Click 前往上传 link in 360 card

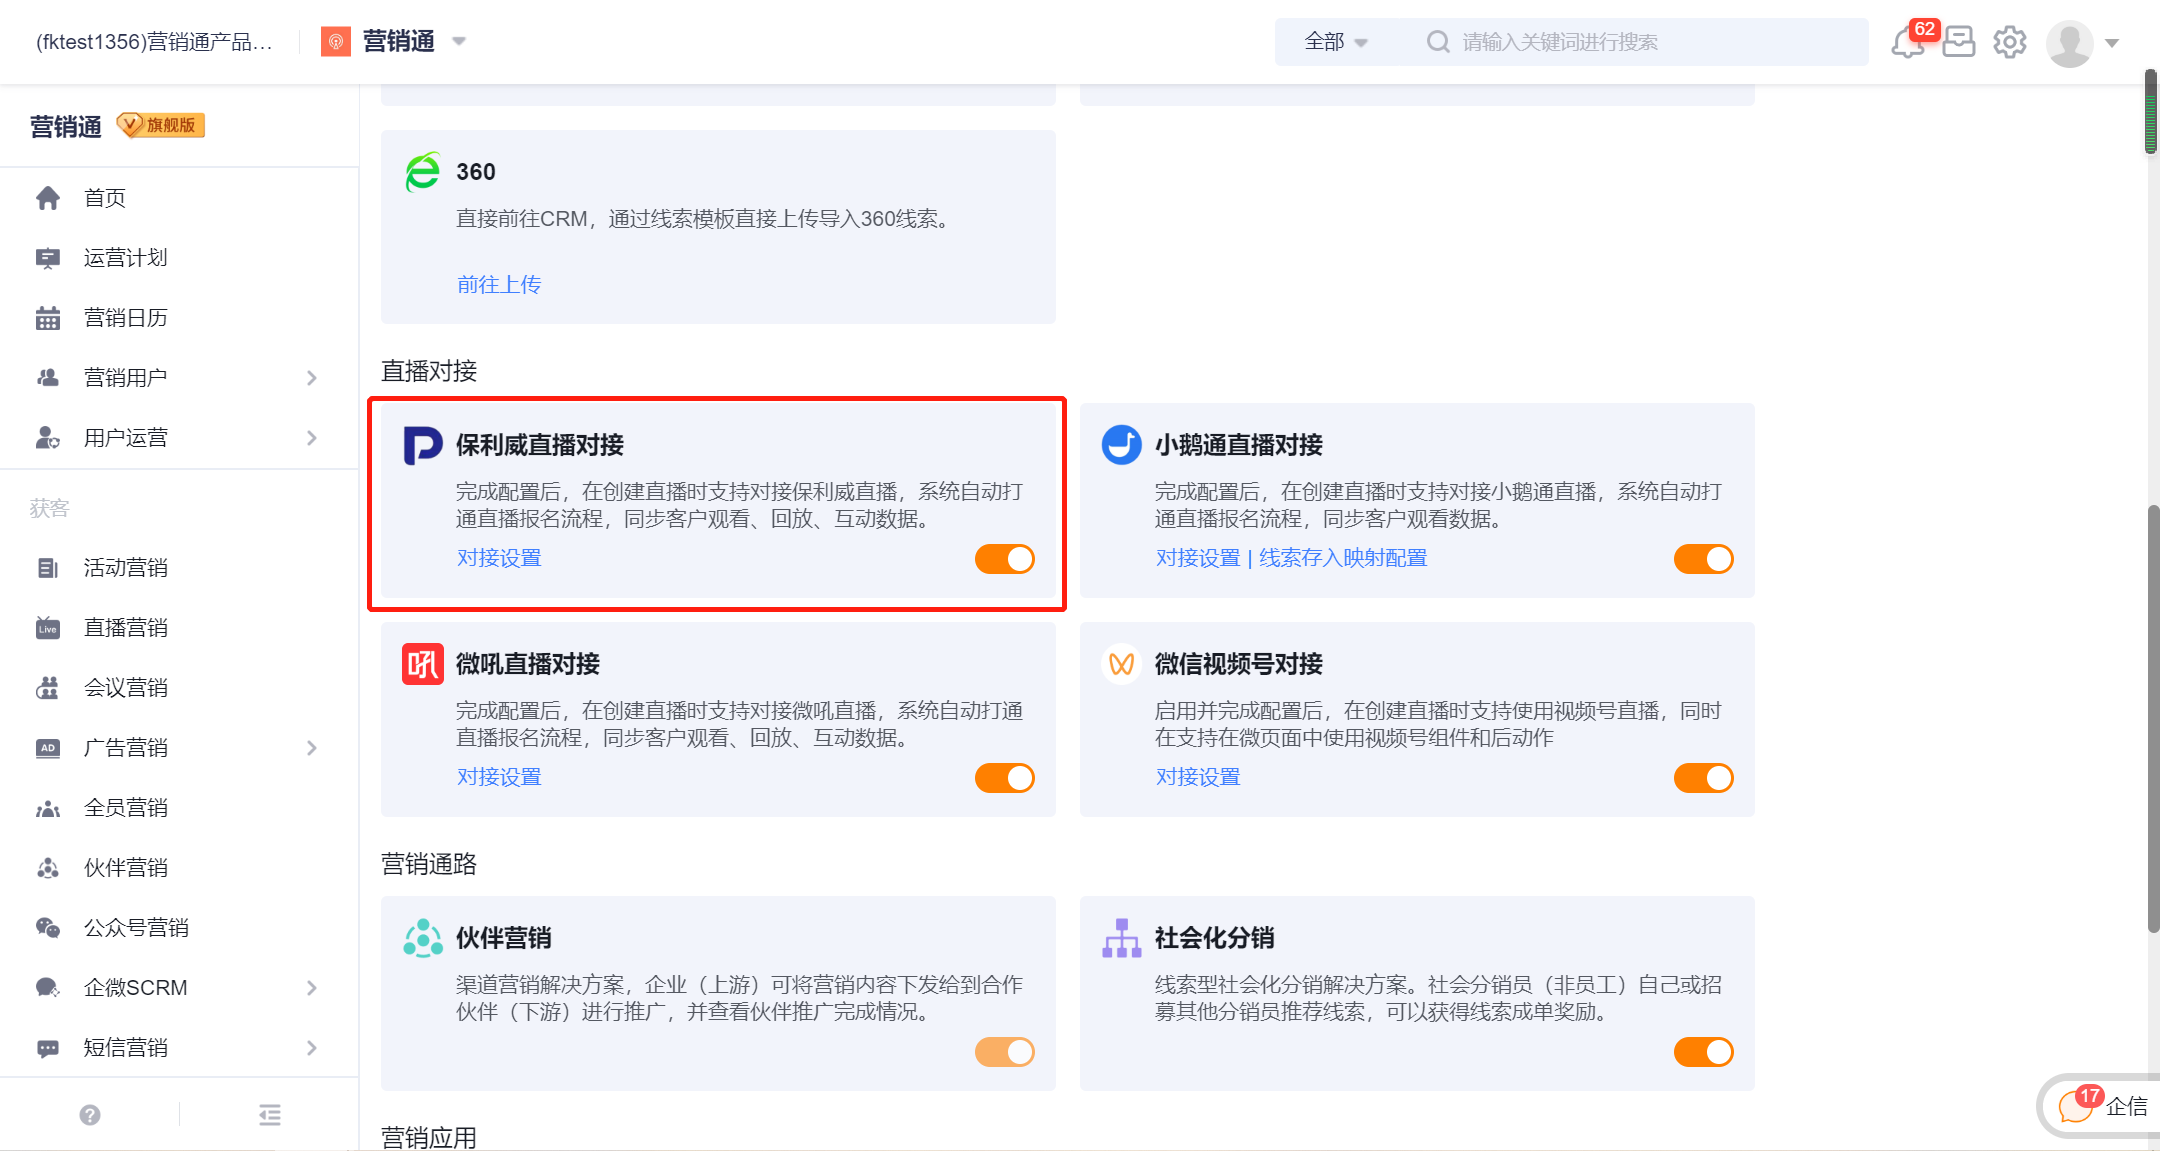pos(499,285)
